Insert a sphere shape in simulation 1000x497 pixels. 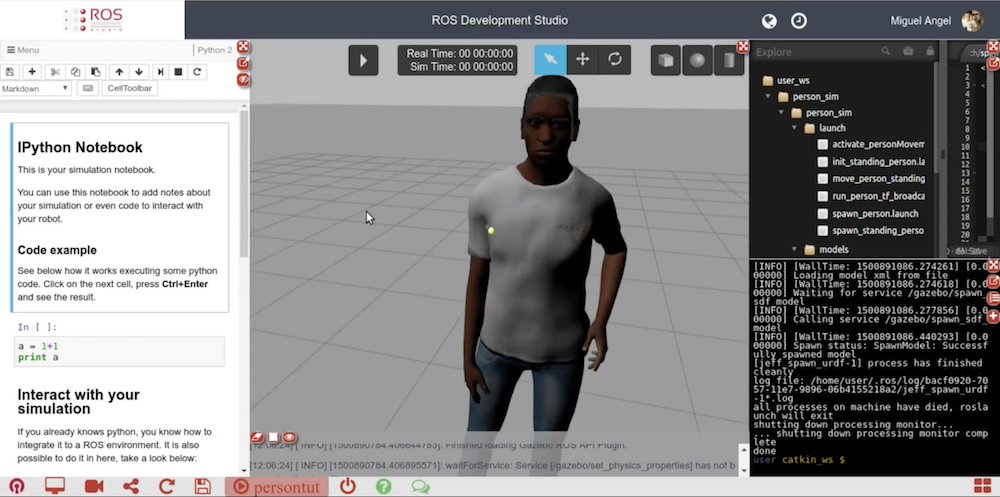[x=697, y=60]
